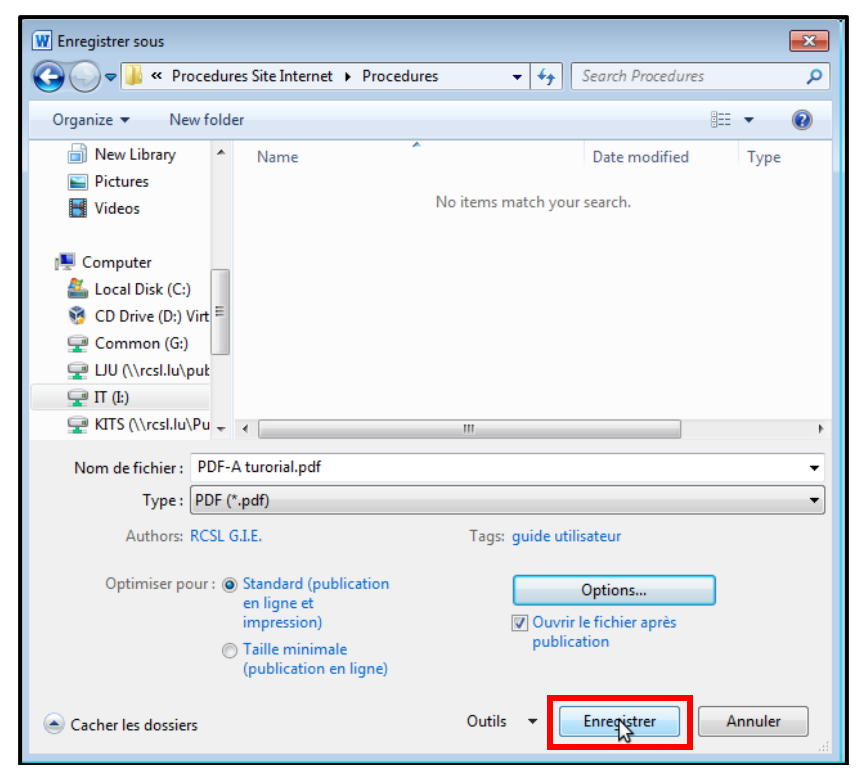Select Standard optimization radio button
The width and height of the screenshot is (866, 781).
click(230, 584)
